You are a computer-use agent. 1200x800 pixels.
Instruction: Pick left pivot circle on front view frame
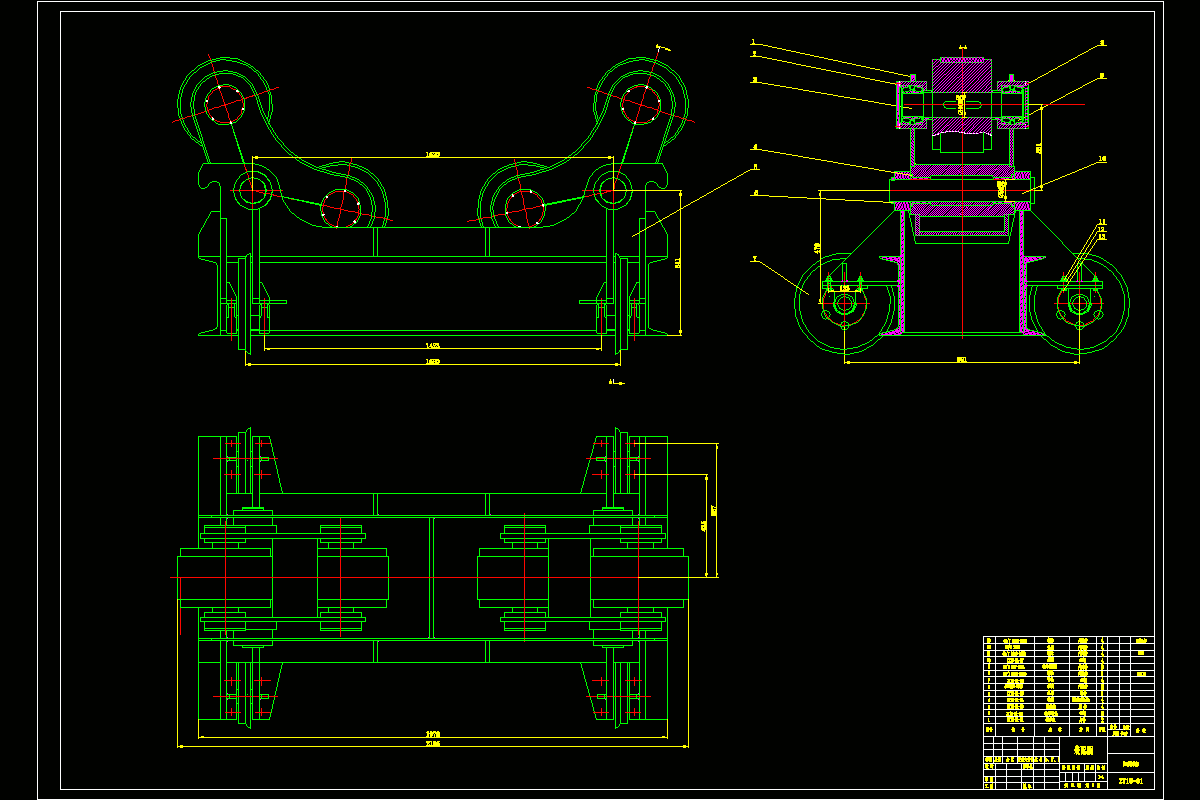252,188
